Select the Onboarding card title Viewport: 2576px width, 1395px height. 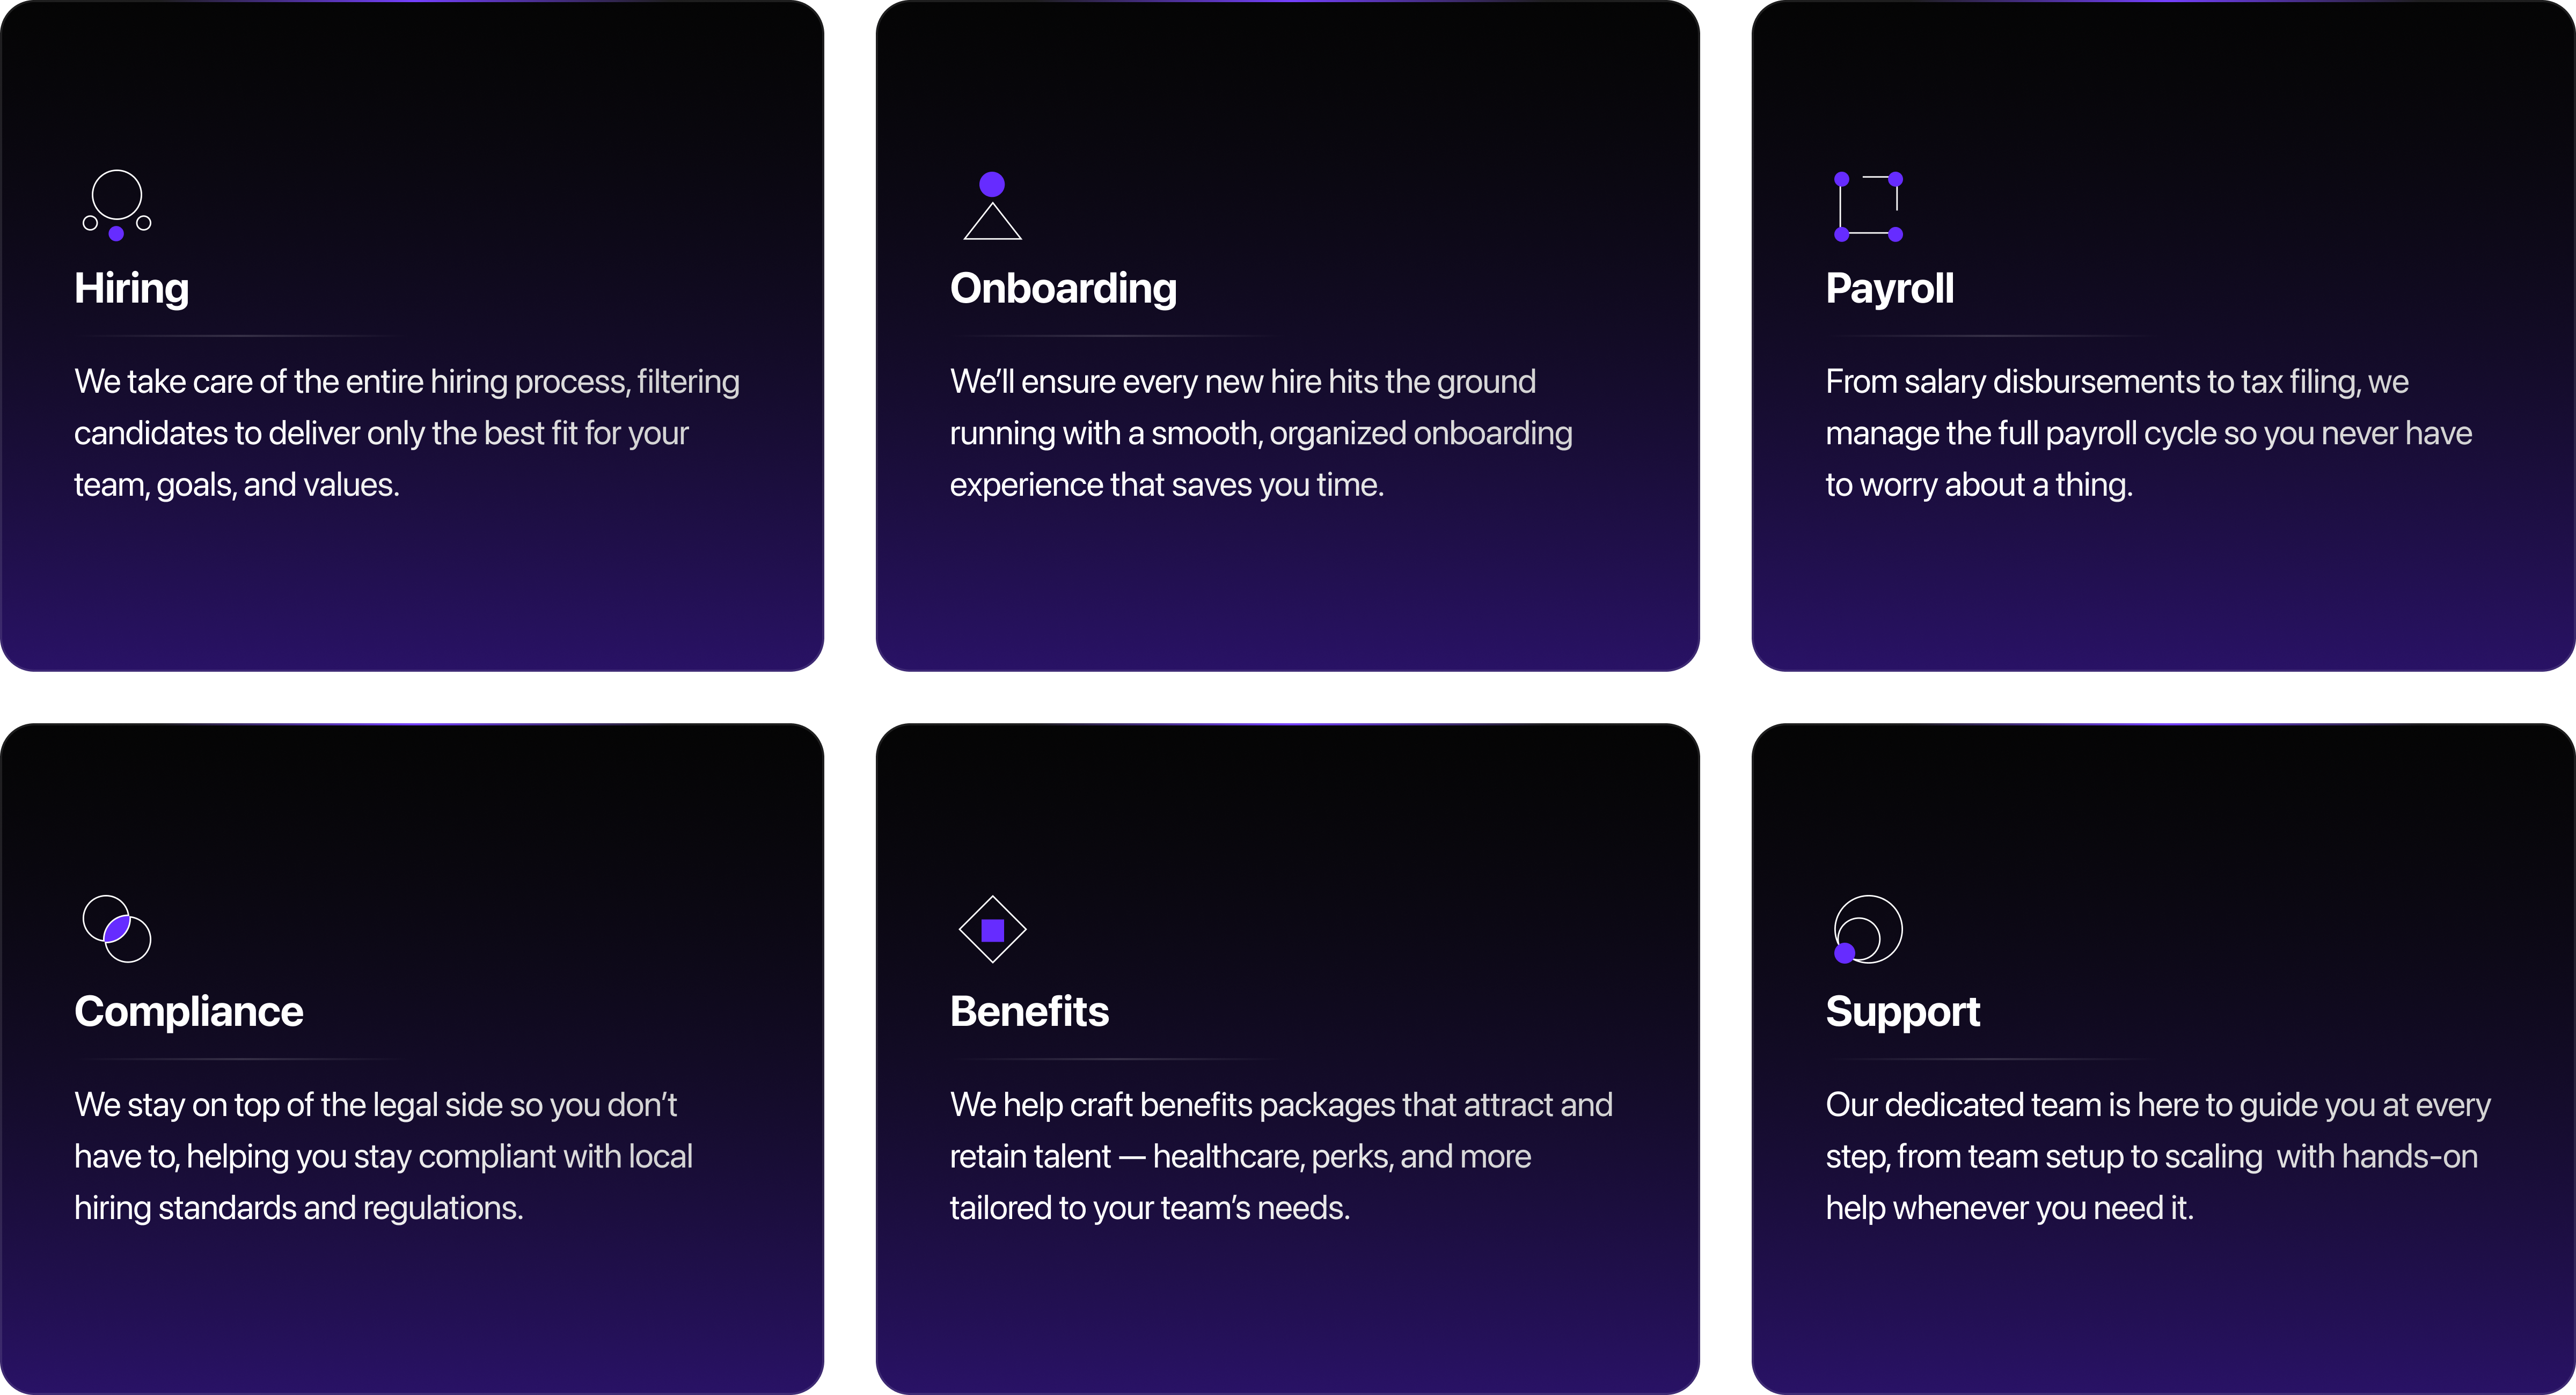(1063, 288)
